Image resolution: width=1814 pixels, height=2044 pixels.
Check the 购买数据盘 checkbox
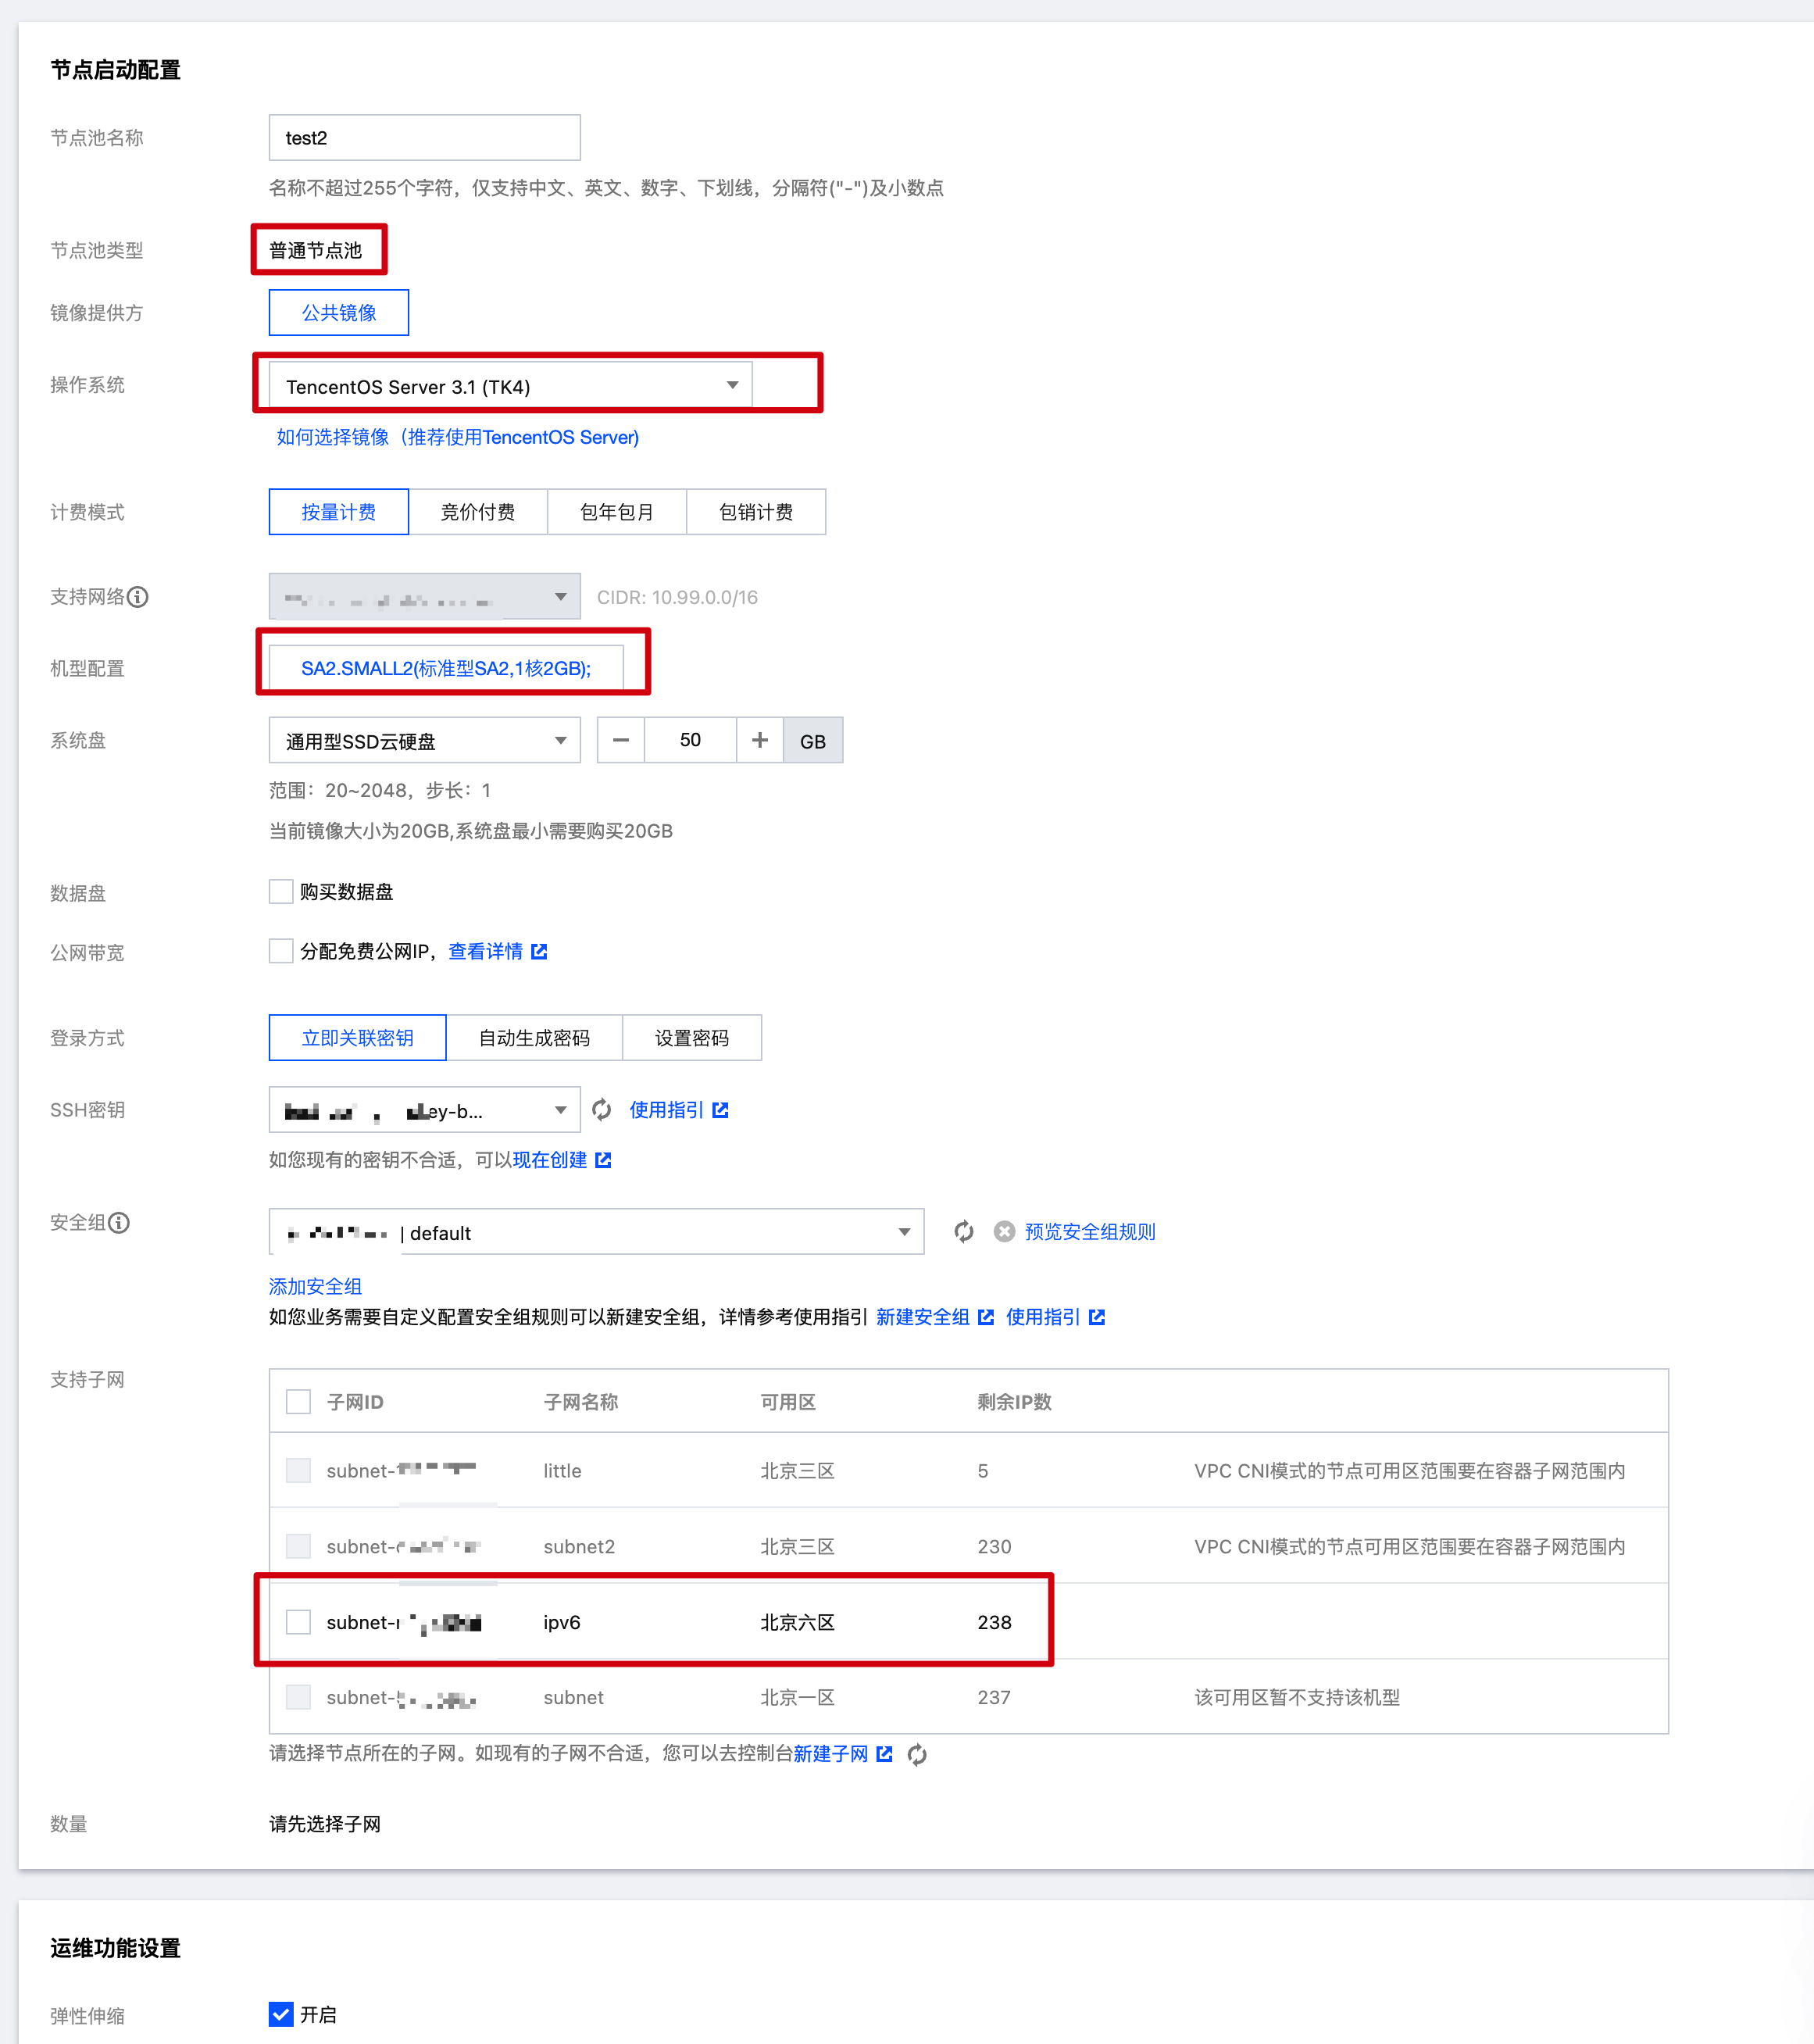click(x=281, y=891)
